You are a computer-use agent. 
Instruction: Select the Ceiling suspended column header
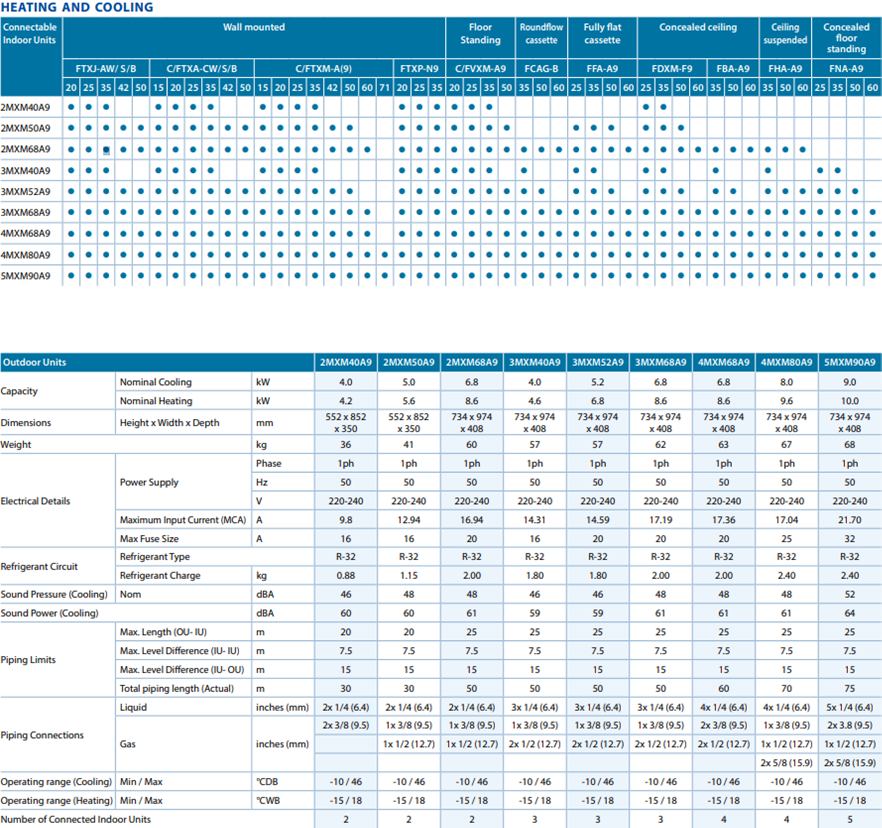coord(785,34)
